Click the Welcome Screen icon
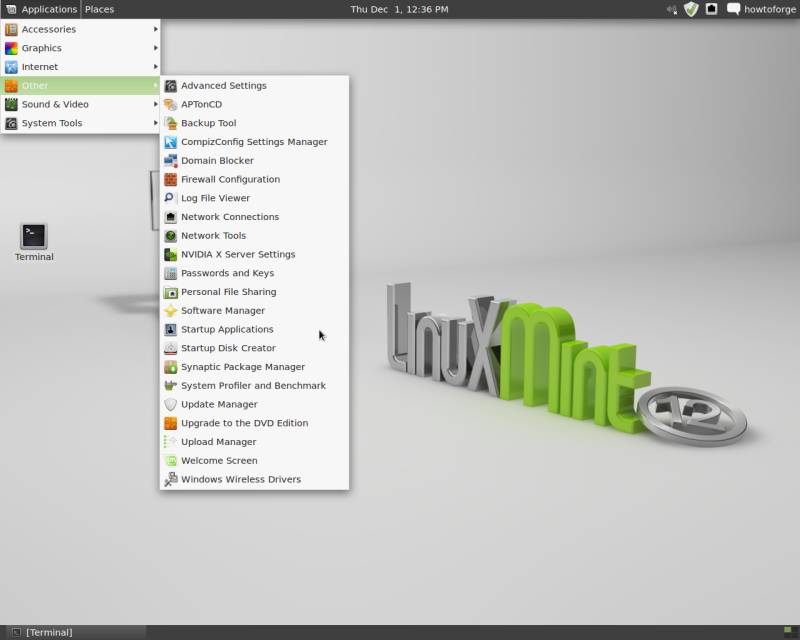The image size is (800, 640). (170, 461)
